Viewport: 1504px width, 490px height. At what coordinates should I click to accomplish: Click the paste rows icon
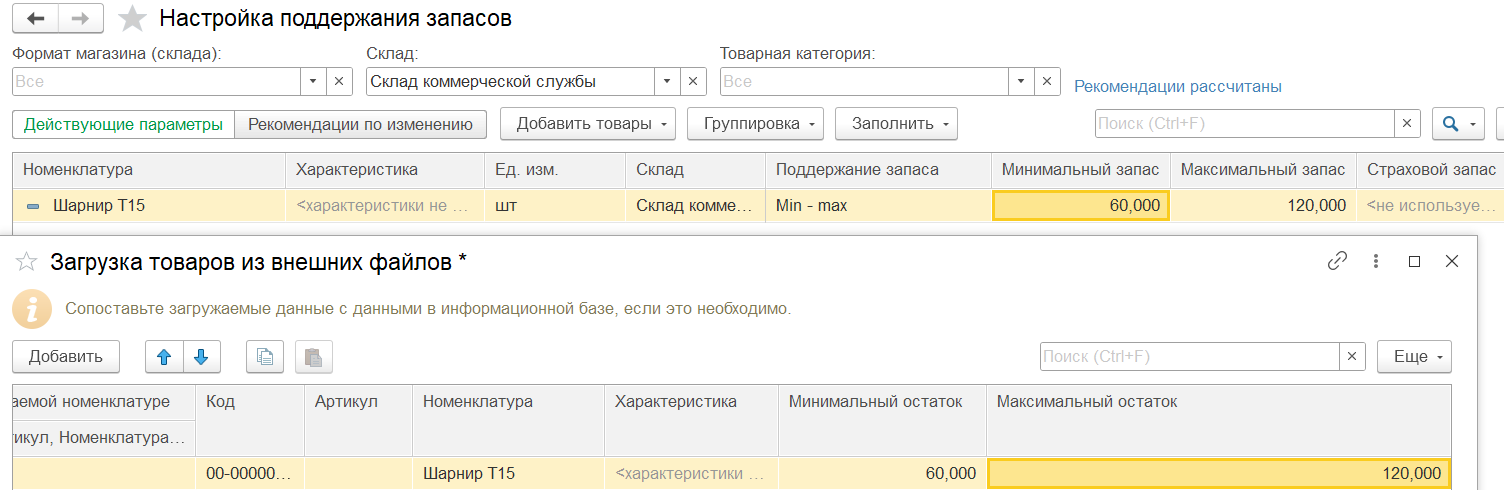tap(313, 357)
